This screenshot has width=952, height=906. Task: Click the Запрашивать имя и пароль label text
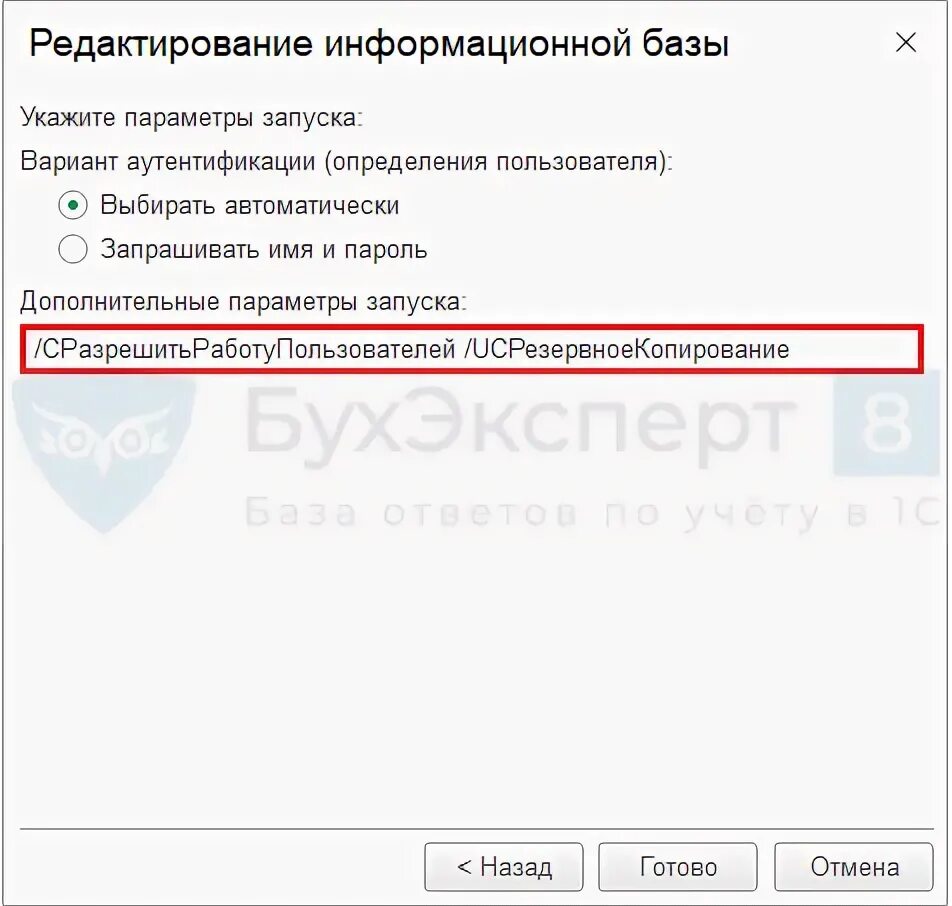(x=264, y=250)
